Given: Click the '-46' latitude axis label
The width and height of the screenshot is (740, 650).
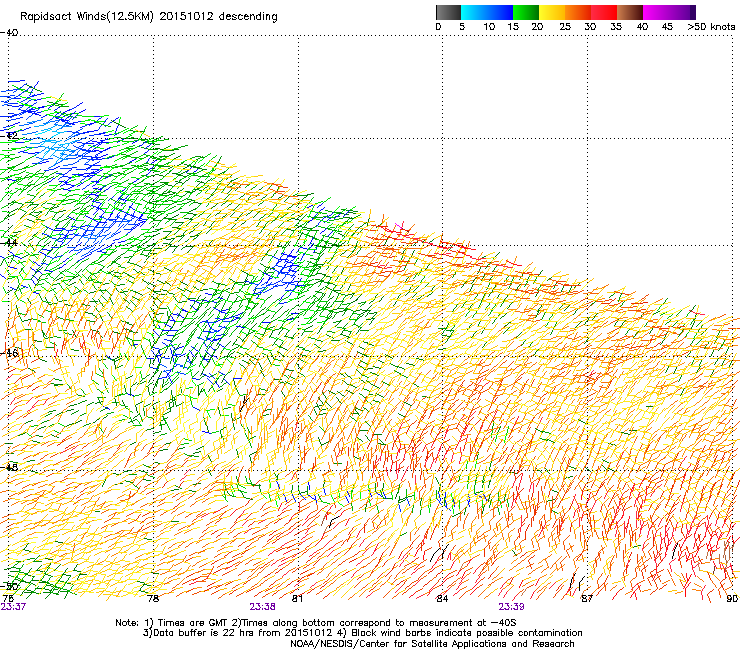Looking at the screenshot, I should coord(9,353).
